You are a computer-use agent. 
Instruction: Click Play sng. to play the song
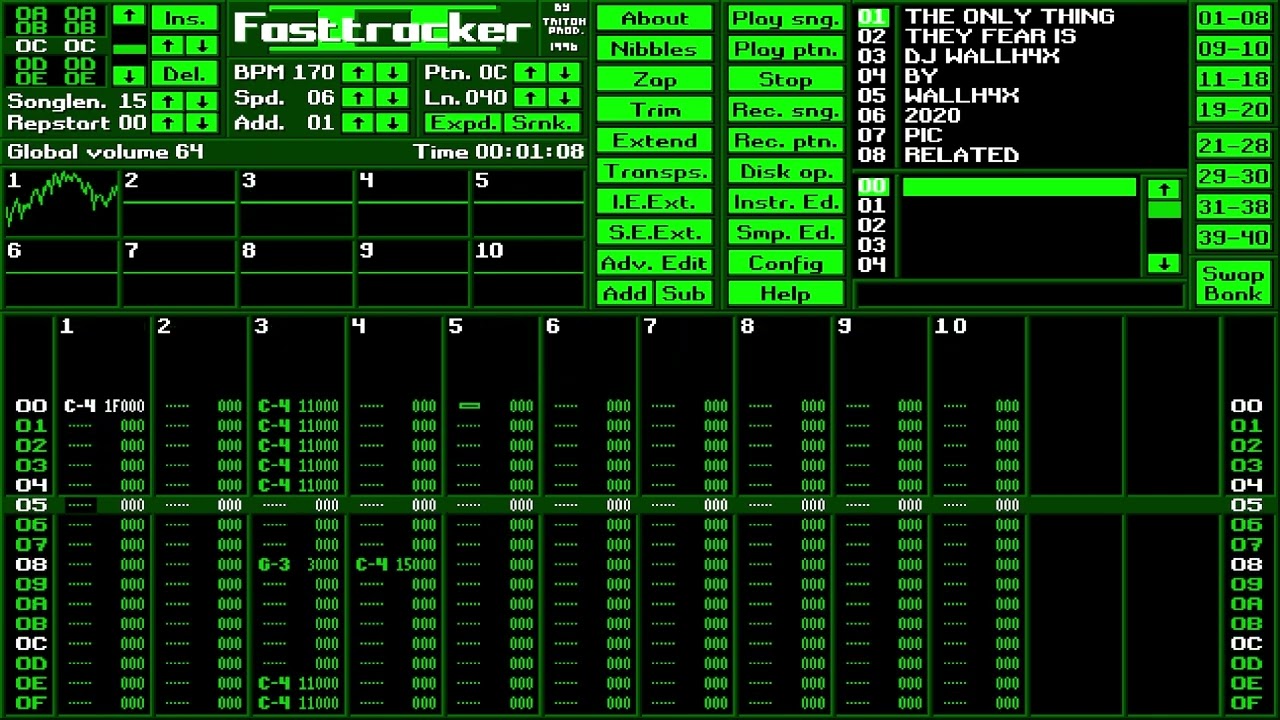pyautogui.click(x=786, y=18)
